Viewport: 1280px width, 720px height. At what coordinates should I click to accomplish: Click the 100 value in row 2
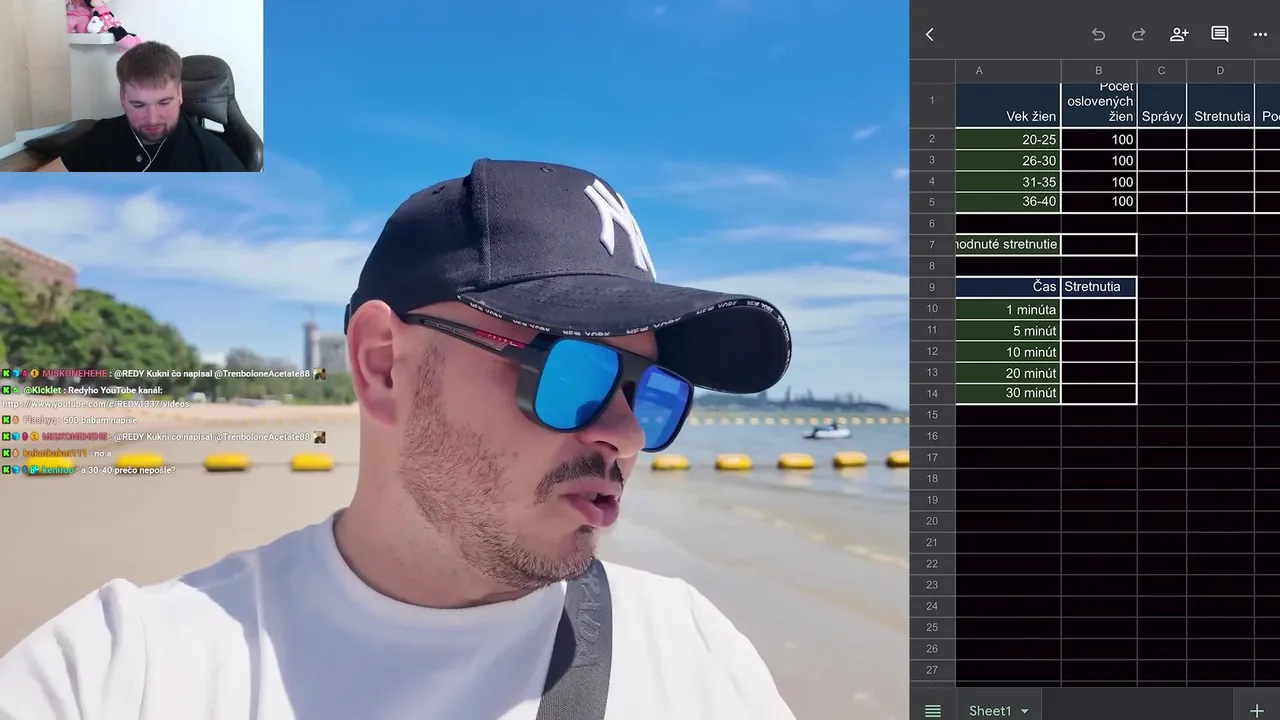[x=1099, y=139]
